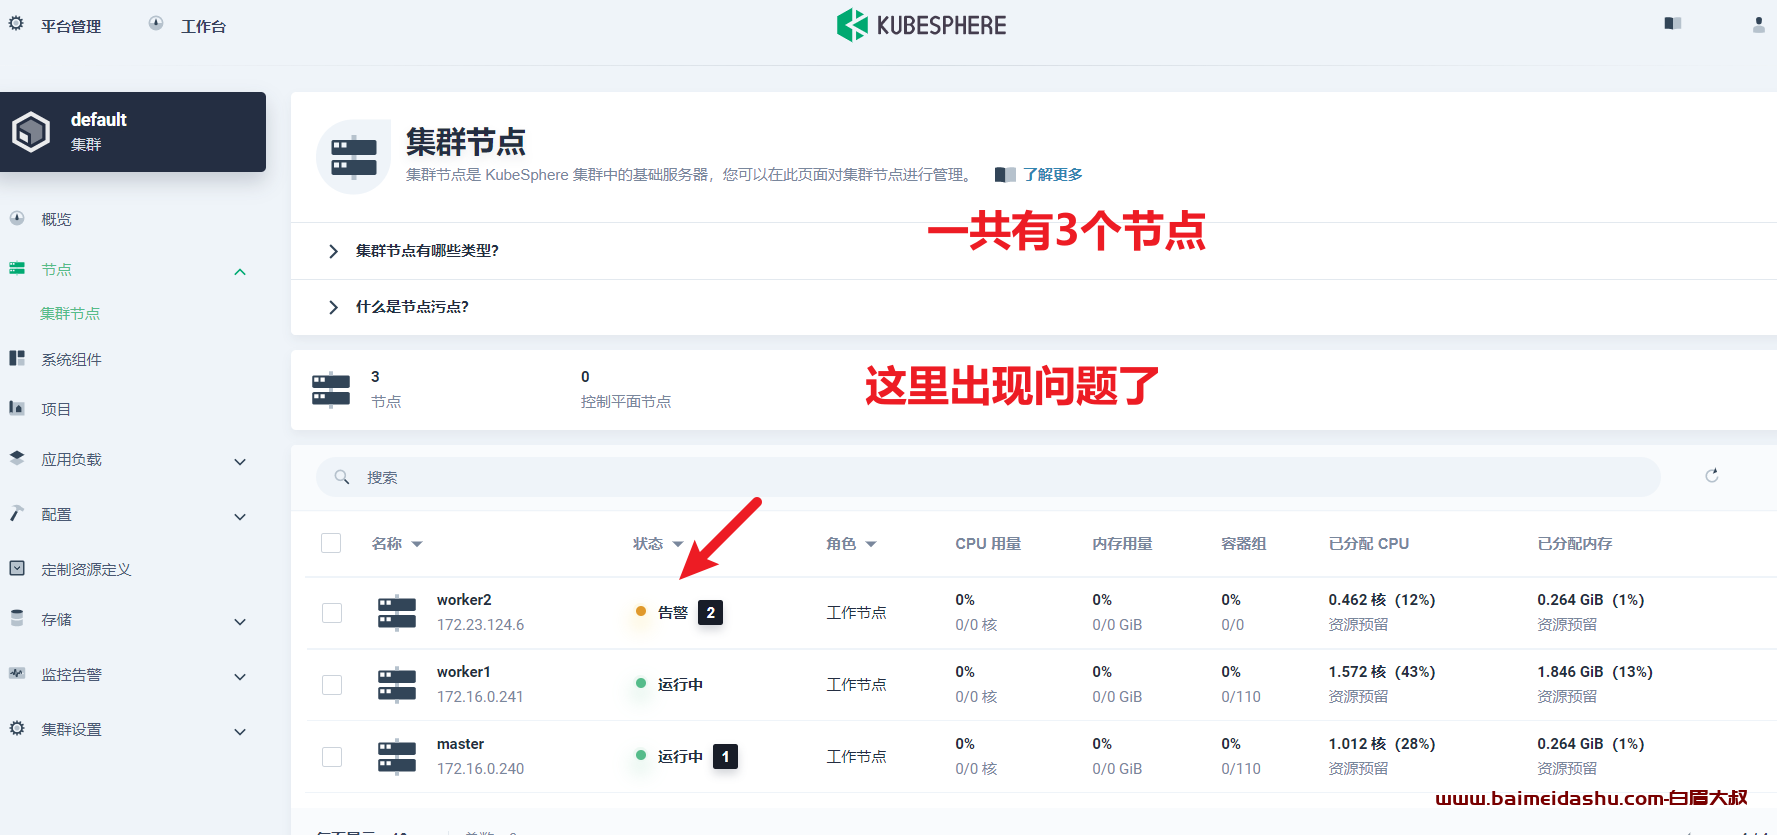The width and height of the screenshot is (1777, 835).
Task: Click the KubeSphere logo
Action: point(921,25)
